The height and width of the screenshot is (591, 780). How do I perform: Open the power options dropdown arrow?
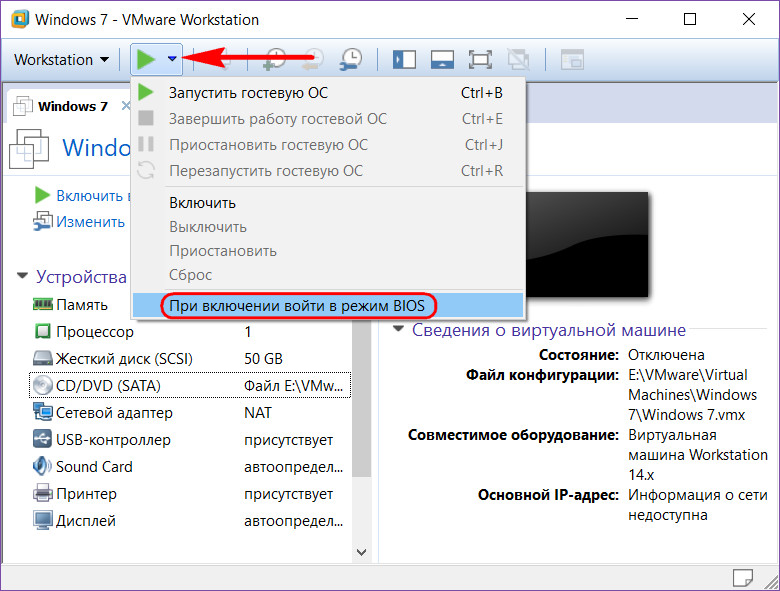pyautogui.click(x=172, y=59)
